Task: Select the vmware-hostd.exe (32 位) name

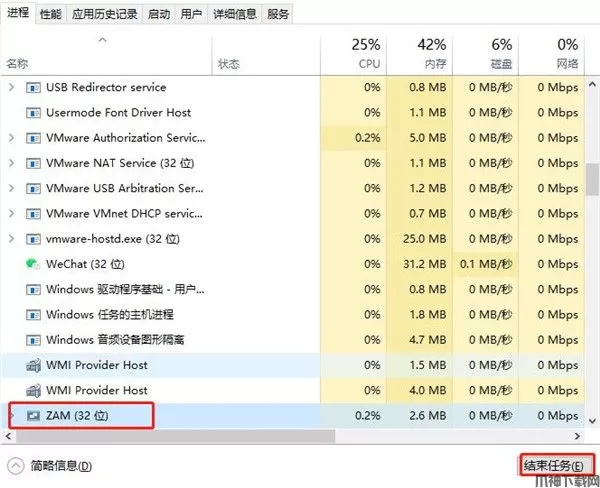Action: pos(112,239)
